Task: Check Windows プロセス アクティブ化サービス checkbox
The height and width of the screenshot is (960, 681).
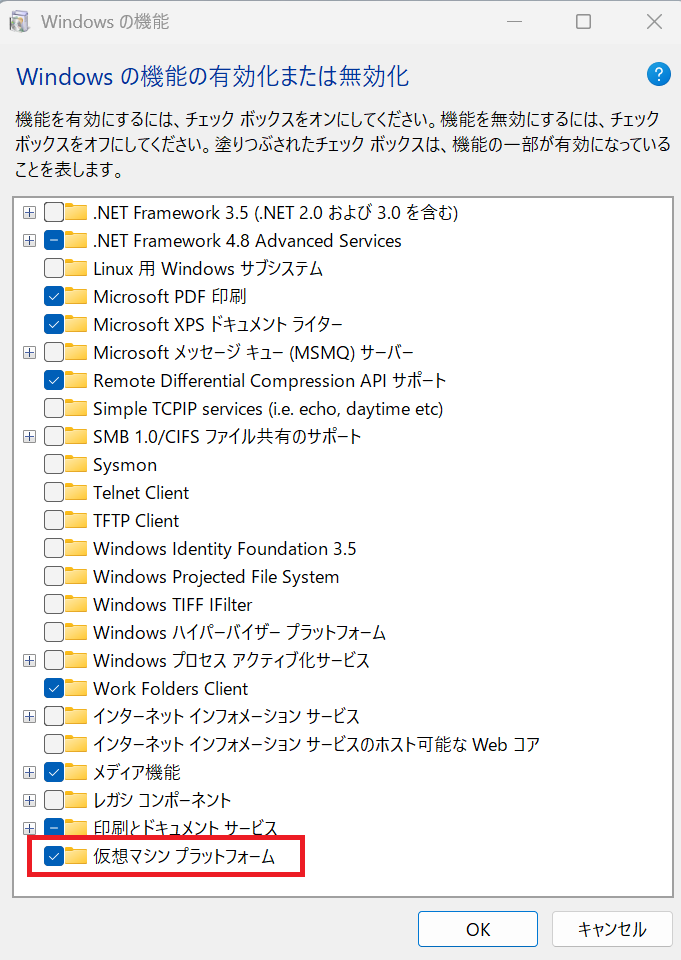Action: click(54, 661)
